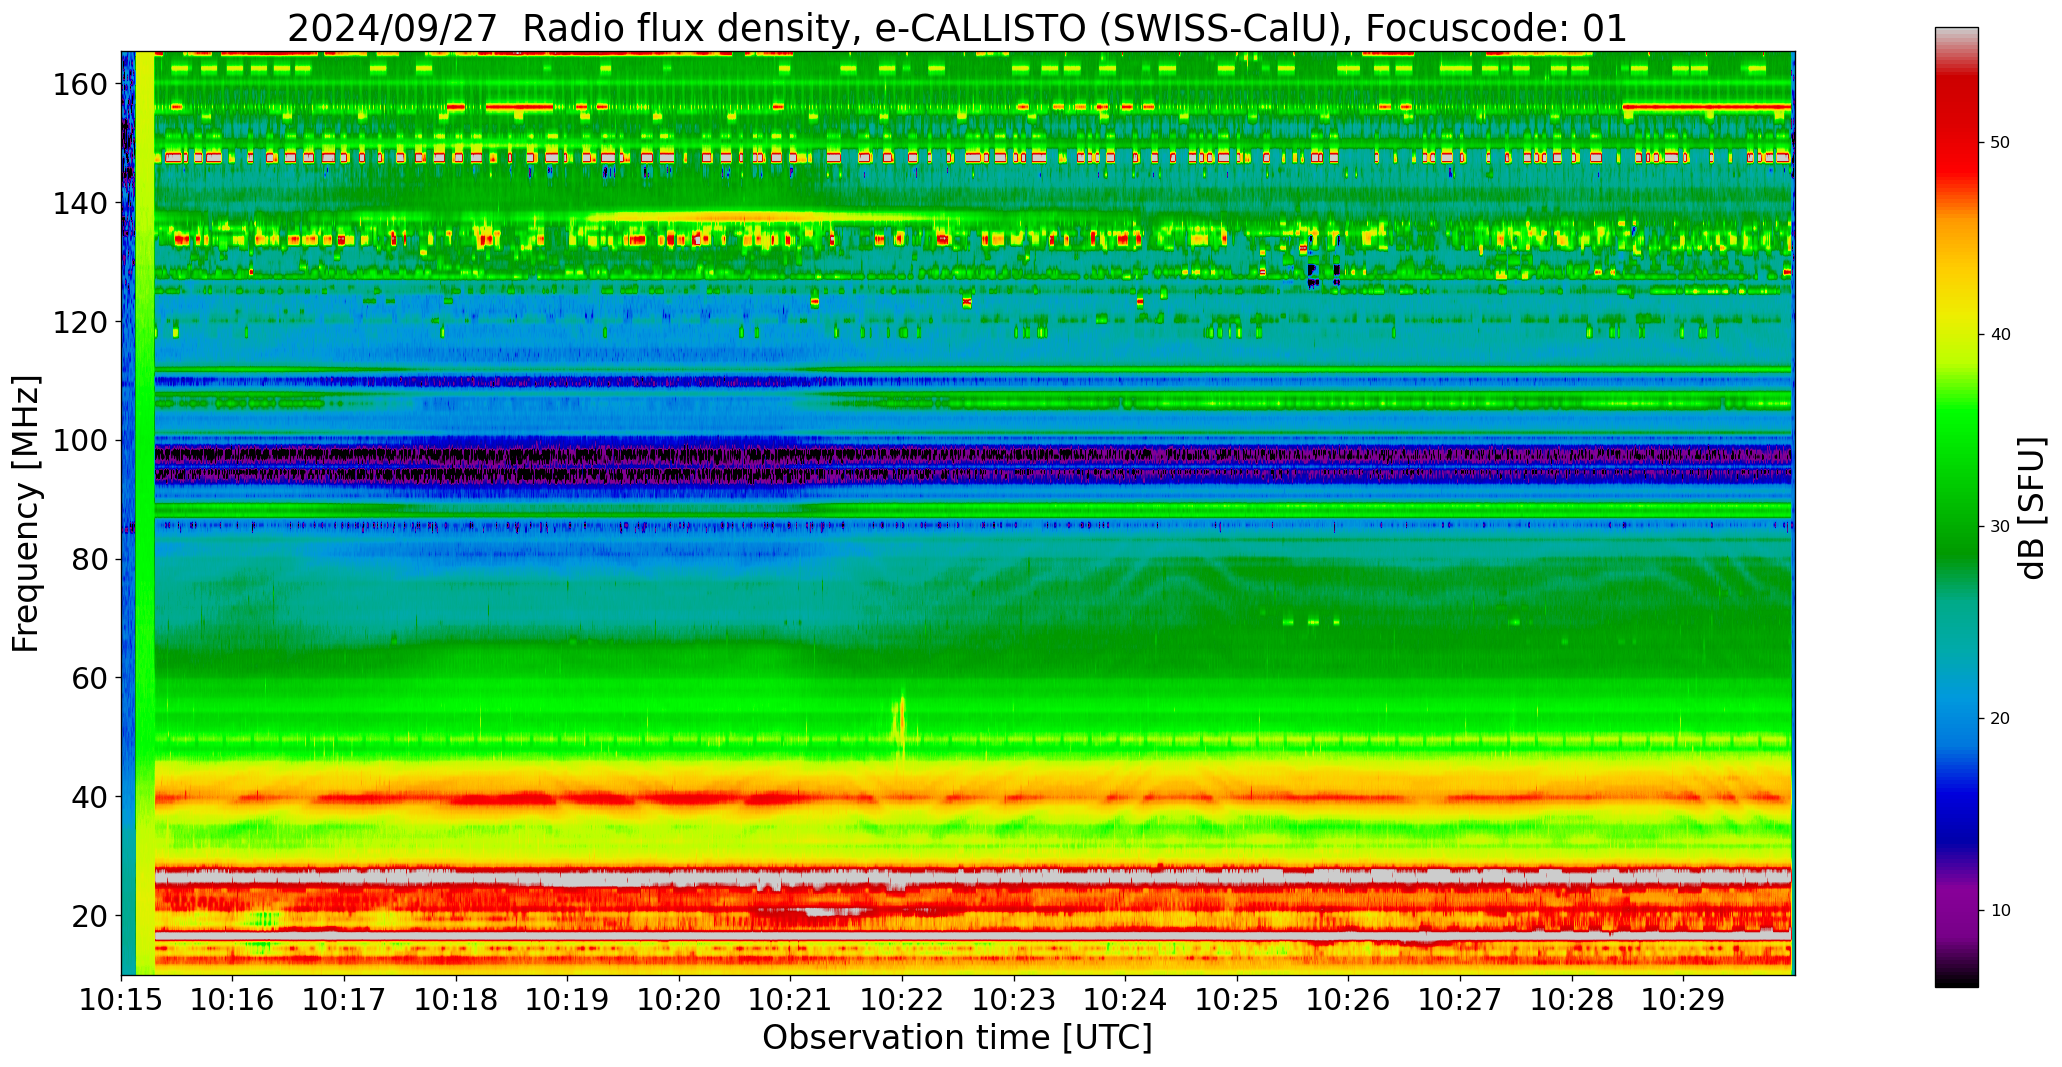
Task: Click the 10:21 time tick label
Action: click(x=790, y=999)
